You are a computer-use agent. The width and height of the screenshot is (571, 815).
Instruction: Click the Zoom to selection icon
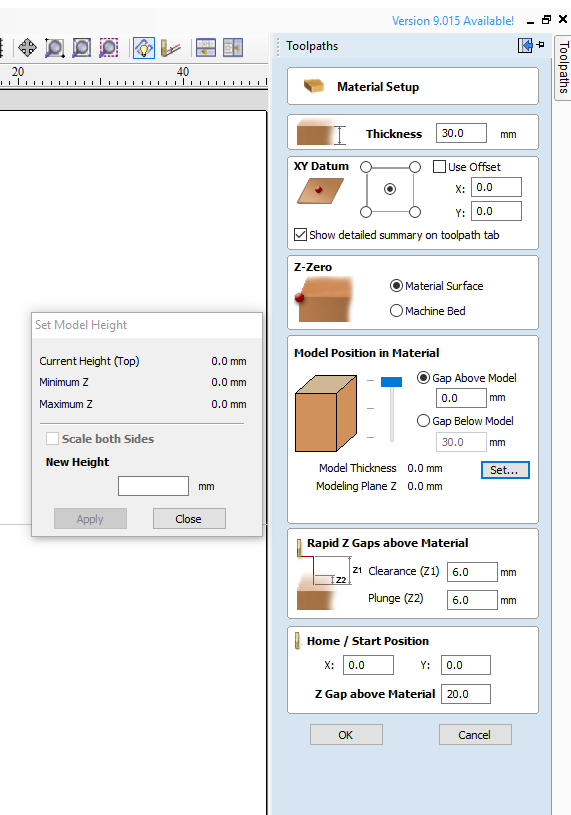click(x=109, y=48)
